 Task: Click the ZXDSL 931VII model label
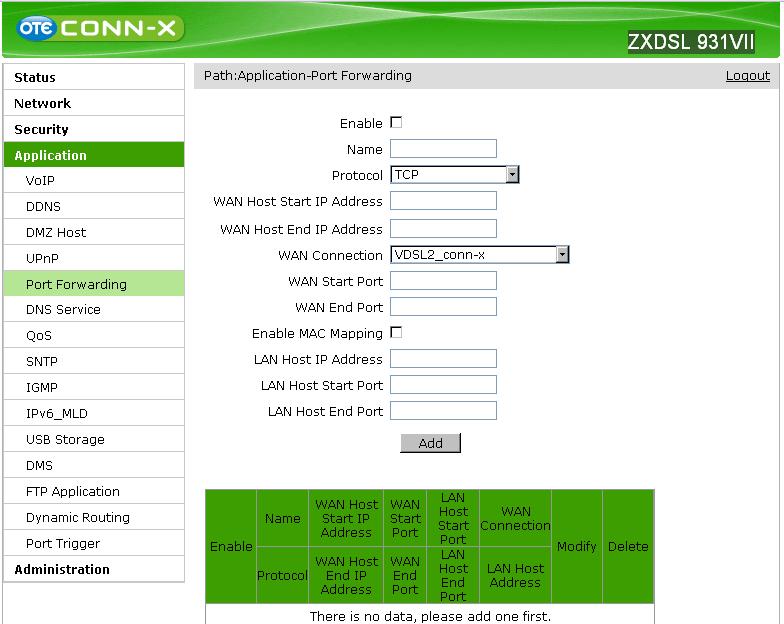(691, 42)
